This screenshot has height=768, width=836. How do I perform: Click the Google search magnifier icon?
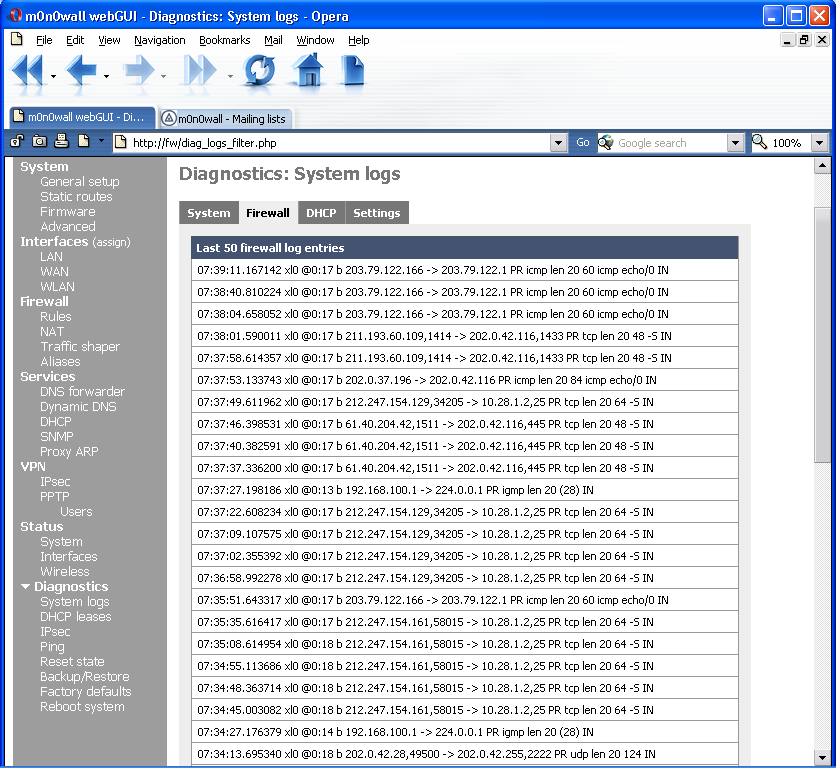tap(604, 142)
